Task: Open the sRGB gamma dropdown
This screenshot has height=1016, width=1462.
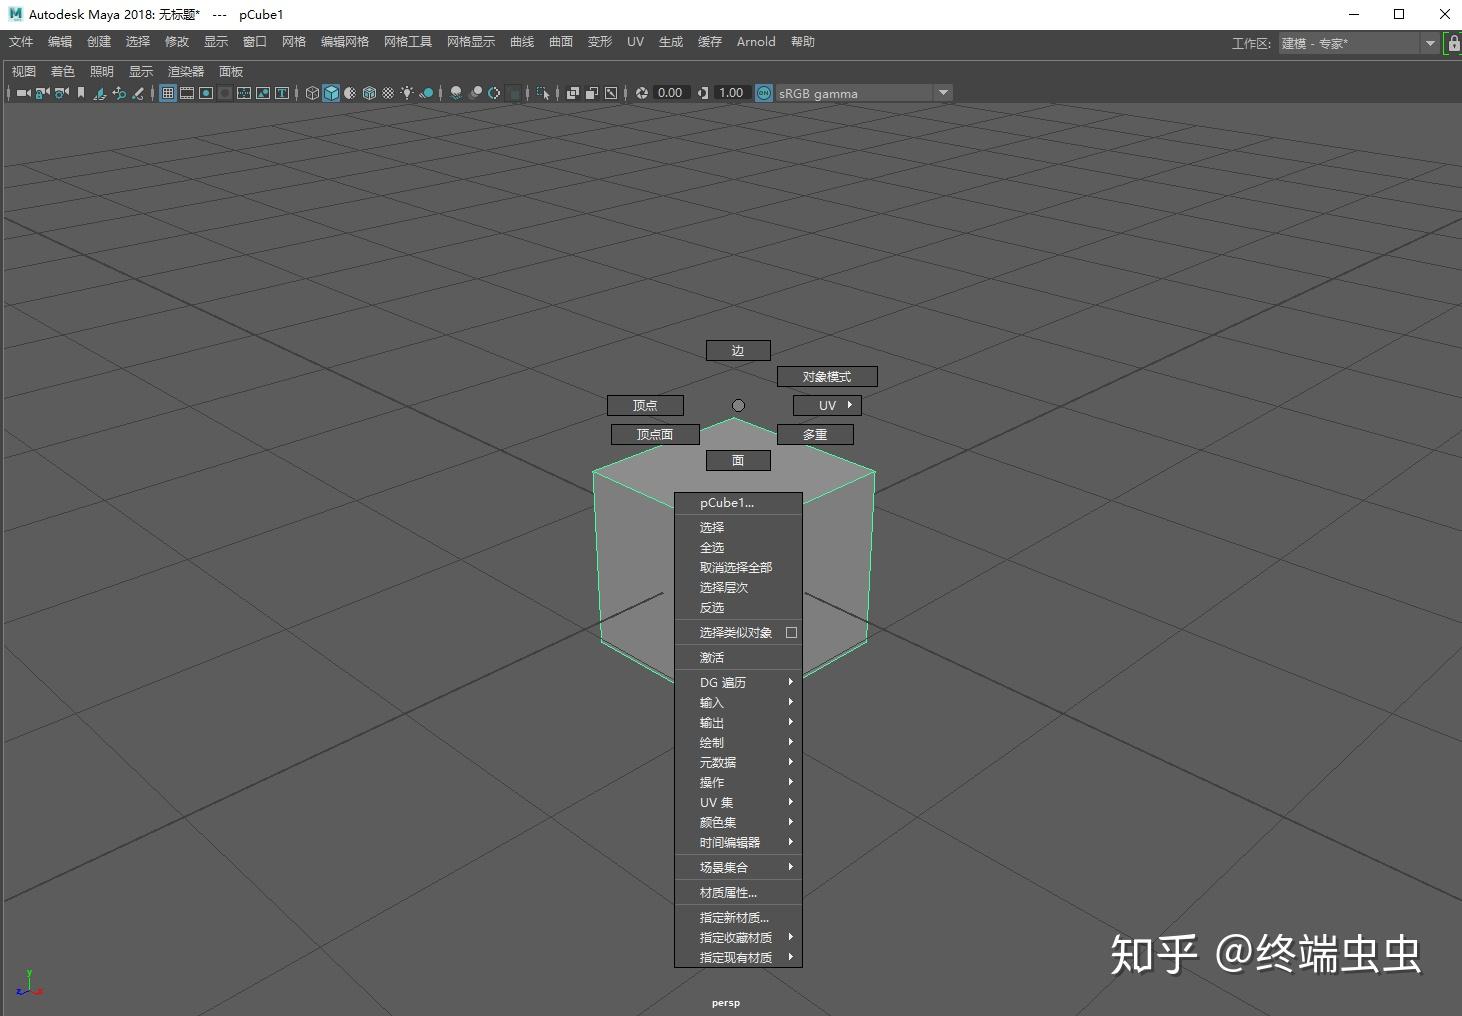Action: pos(941,92)
